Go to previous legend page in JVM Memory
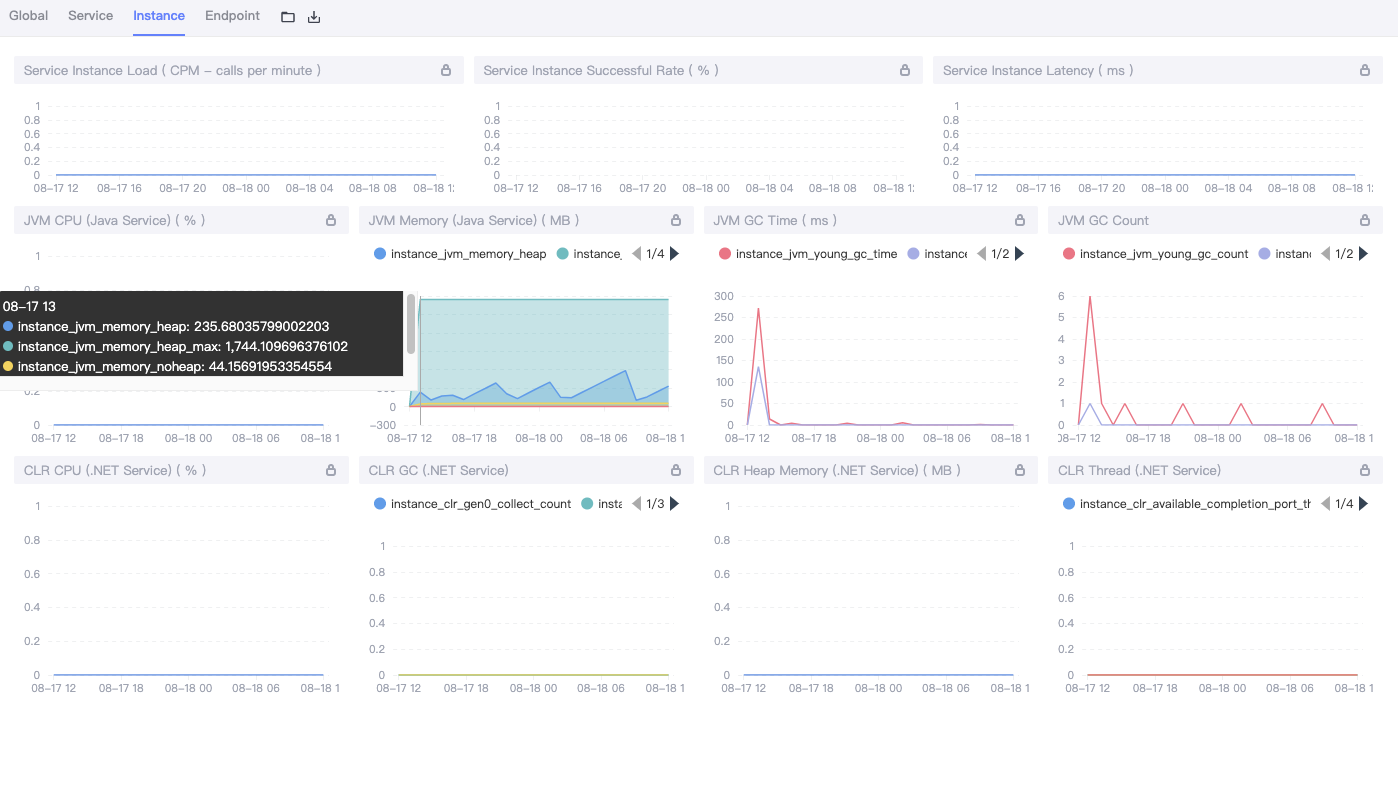 click(636, 254)
